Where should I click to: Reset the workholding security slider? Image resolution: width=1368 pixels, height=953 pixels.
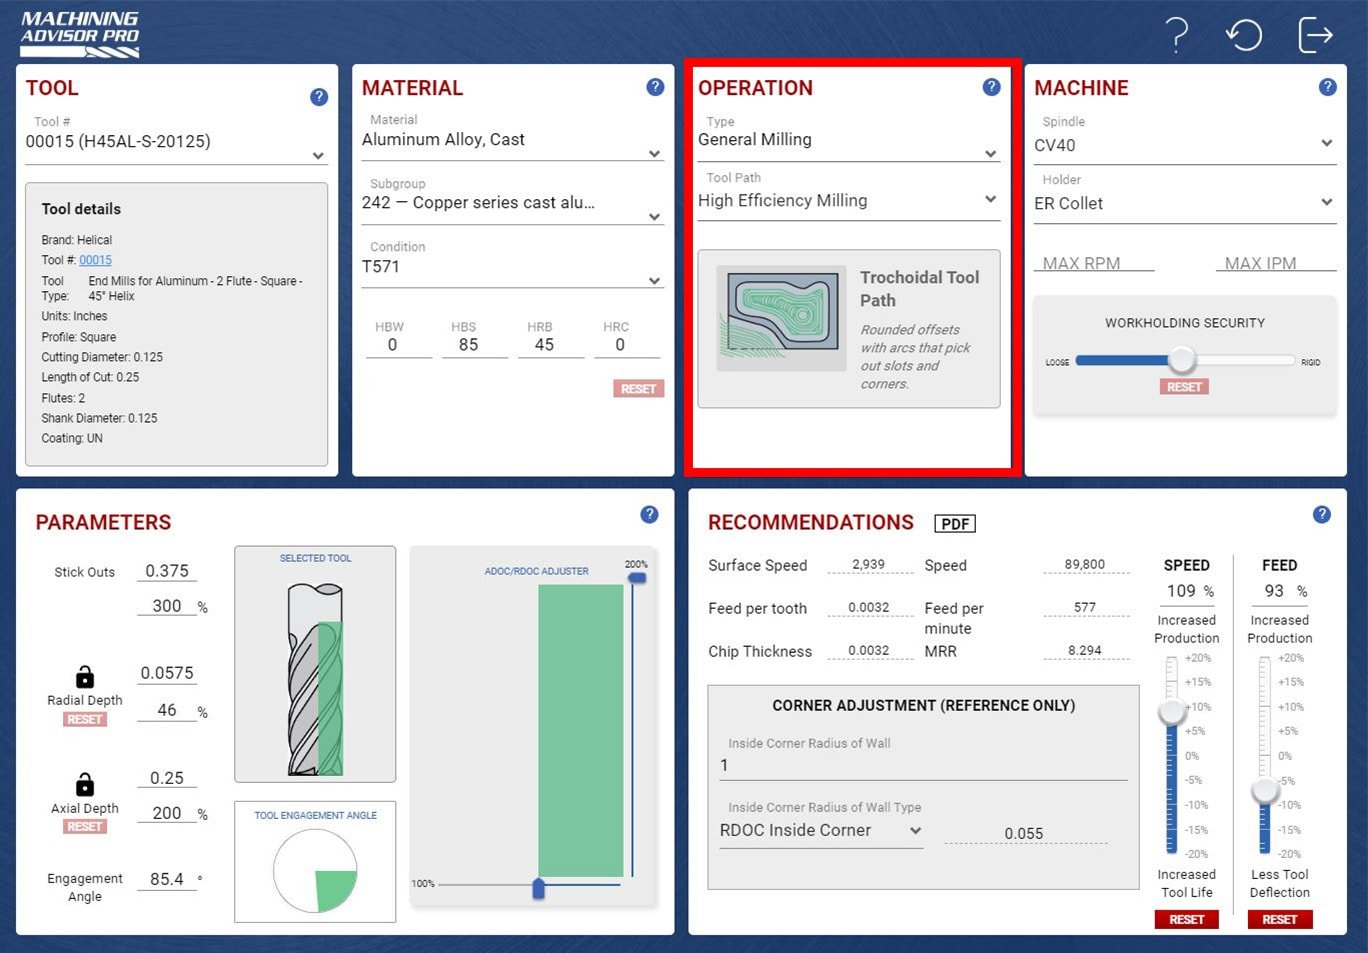pyautogui.click(x=1184, y=387)
